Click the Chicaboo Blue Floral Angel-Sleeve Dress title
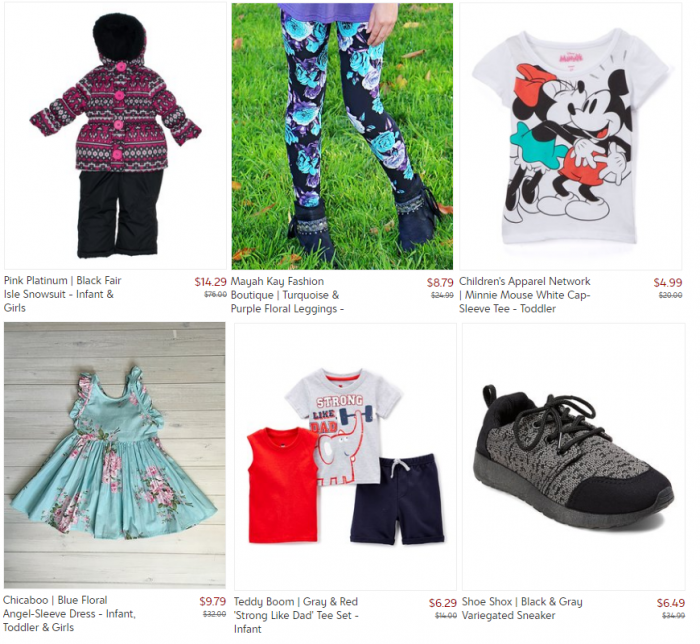The height and width of the screenshot is (644, 700). tap(69, 614)
